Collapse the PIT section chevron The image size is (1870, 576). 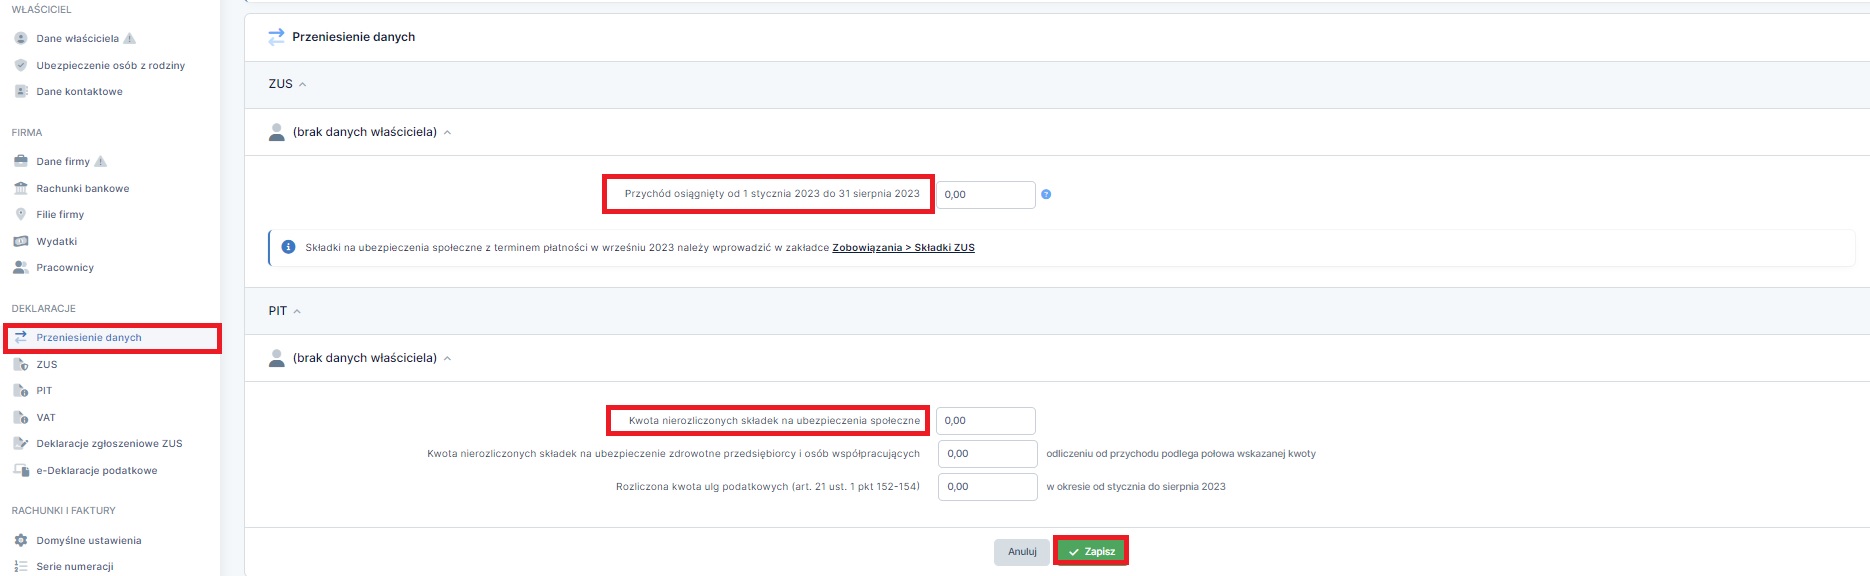pos(297,312)
